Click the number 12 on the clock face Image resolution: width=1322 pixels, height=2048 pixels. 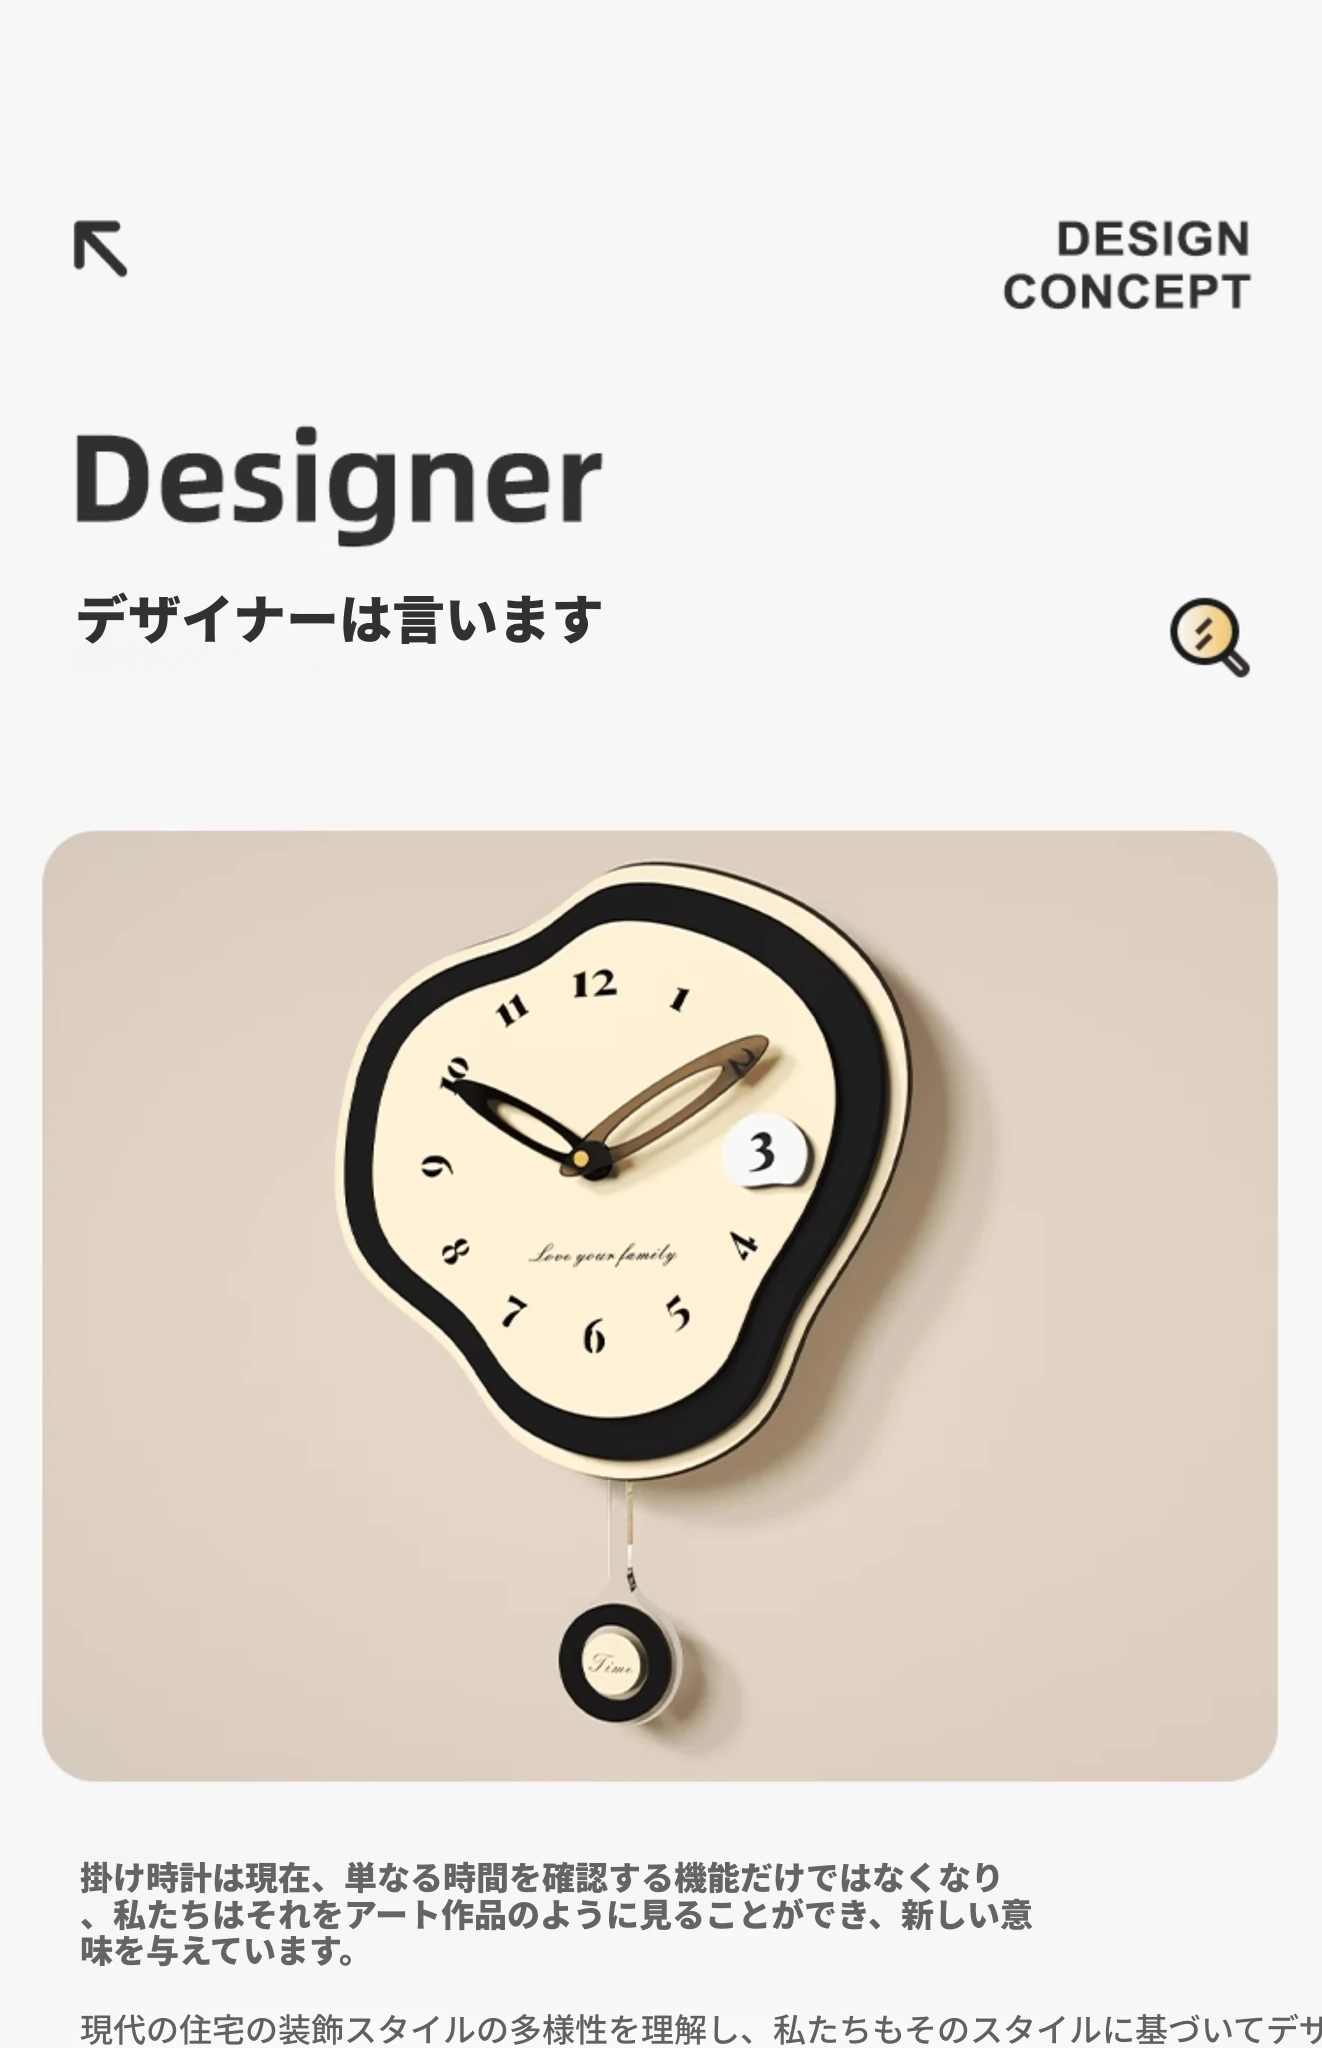594,984
